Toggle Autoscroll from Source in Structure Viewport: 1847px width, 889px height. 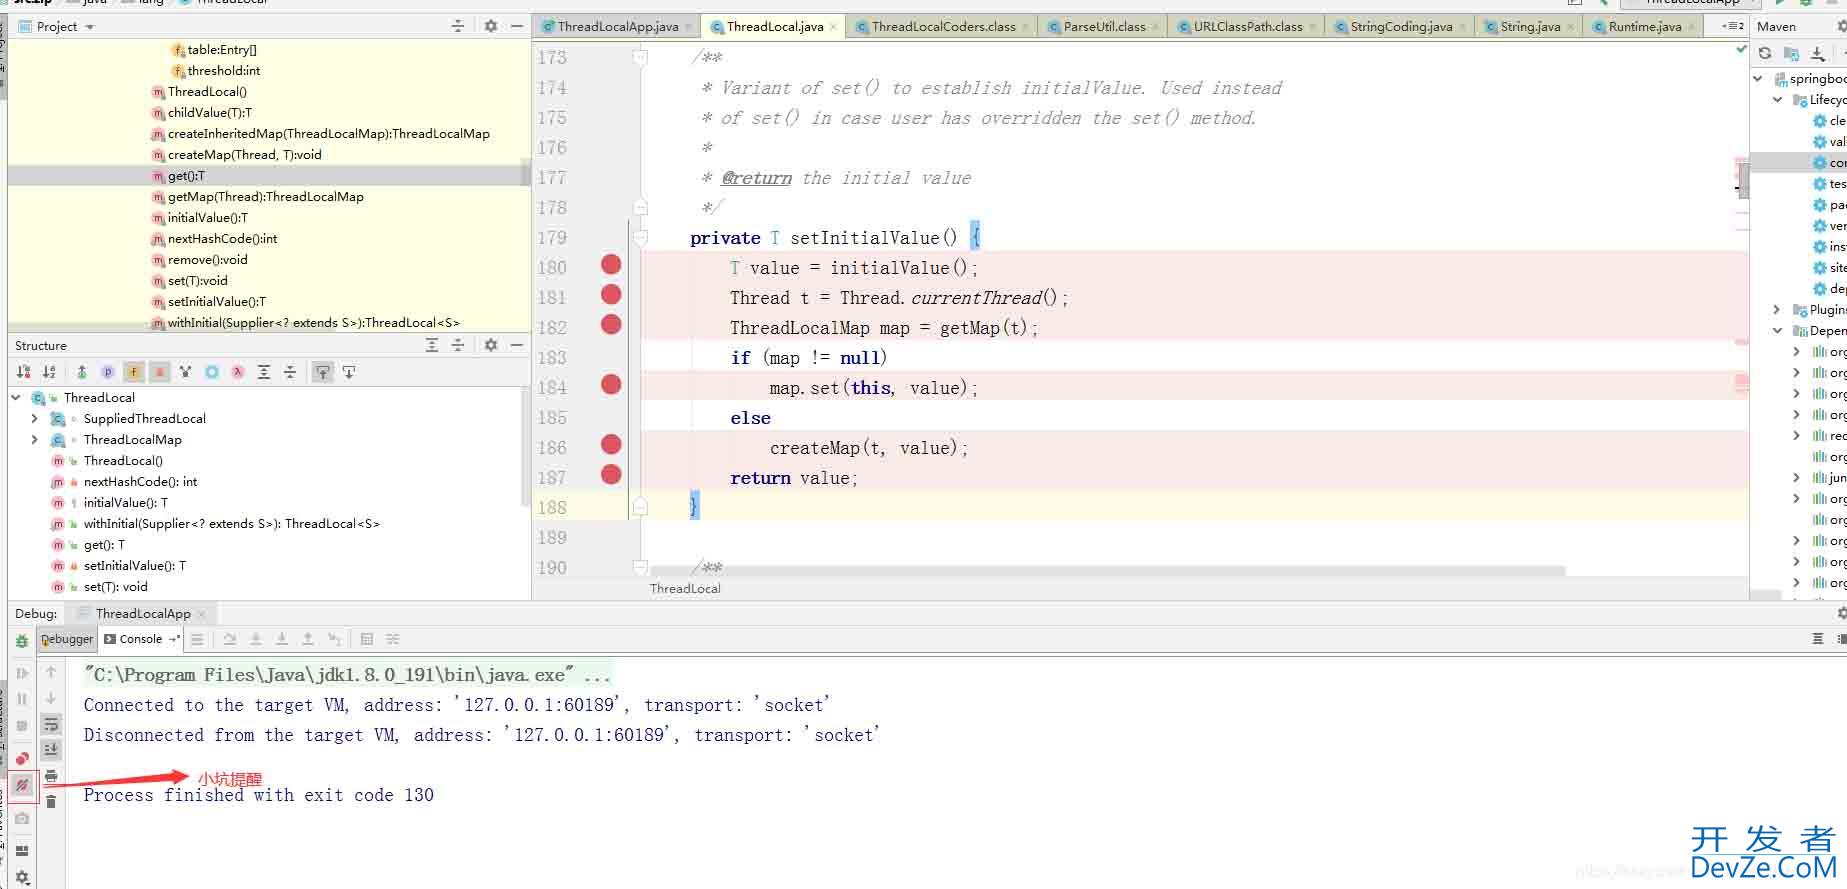pyautogui.click(x=349, y=372)
